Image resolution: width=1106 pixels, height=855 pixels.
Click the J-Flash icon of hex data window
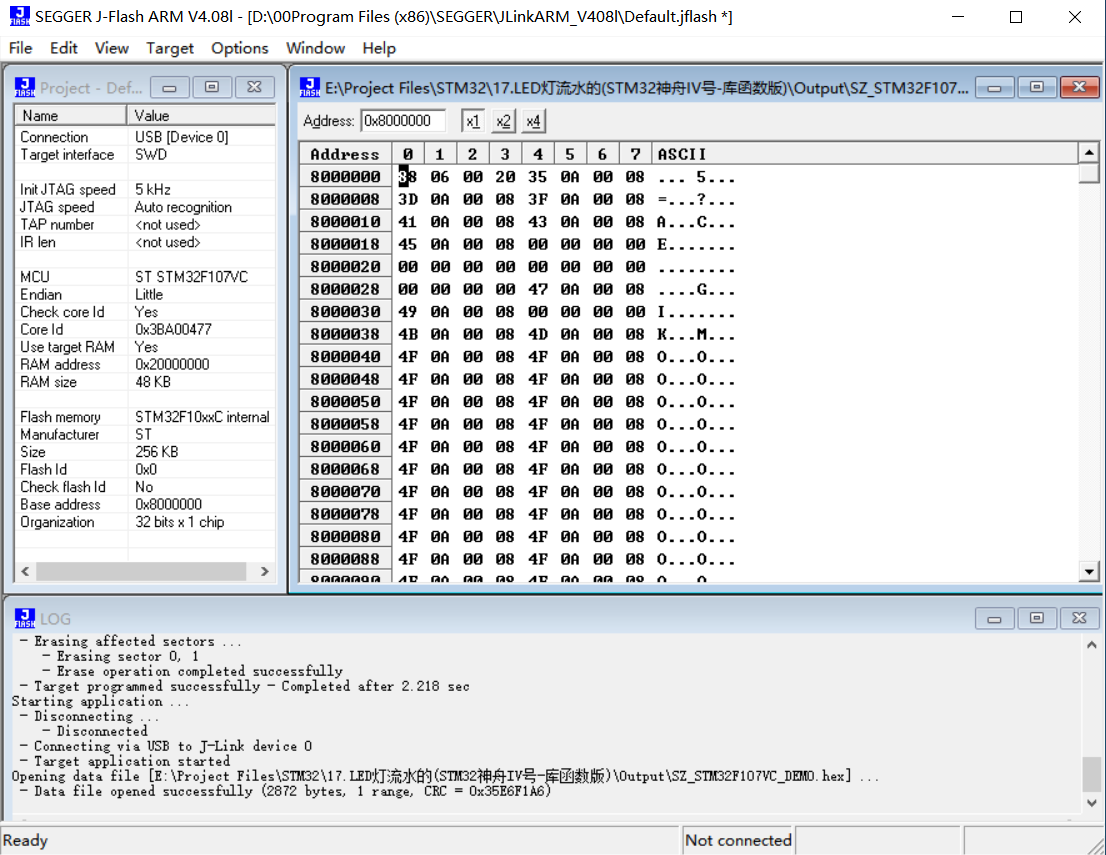pyautogui.click(x=310, y=87)
